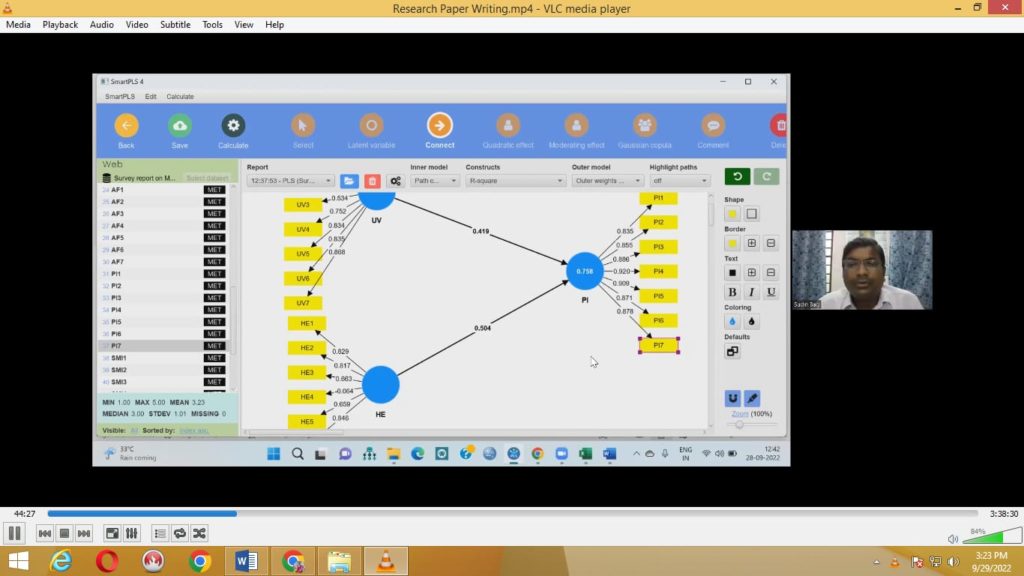Click the remaining time display 3:38:30
Screen dimensions: 1024x576
pos(1003,513)
